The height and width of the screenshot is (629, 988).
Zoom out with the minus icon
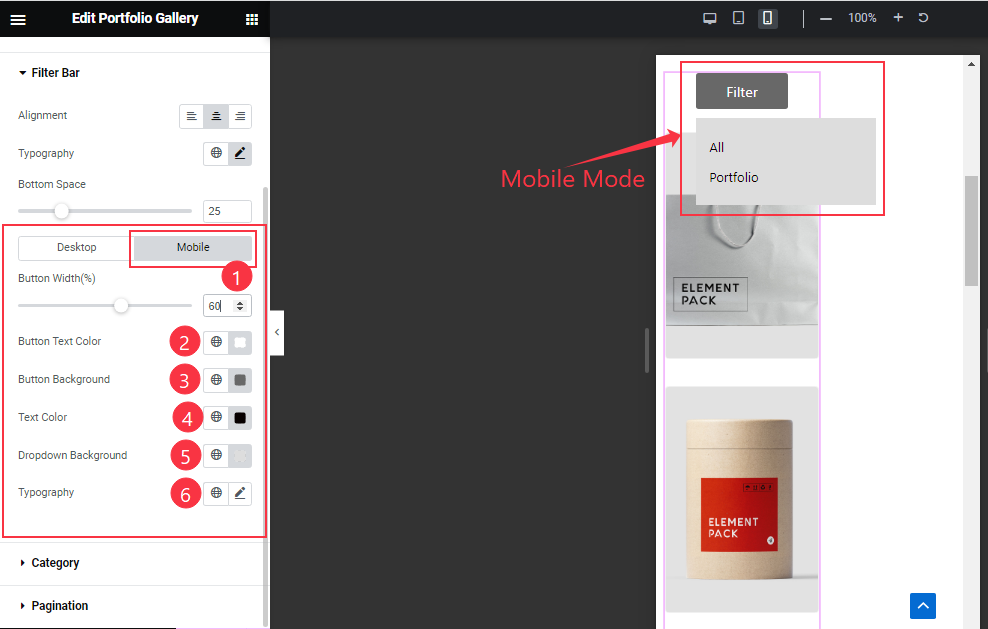click(x=826, y=19)
